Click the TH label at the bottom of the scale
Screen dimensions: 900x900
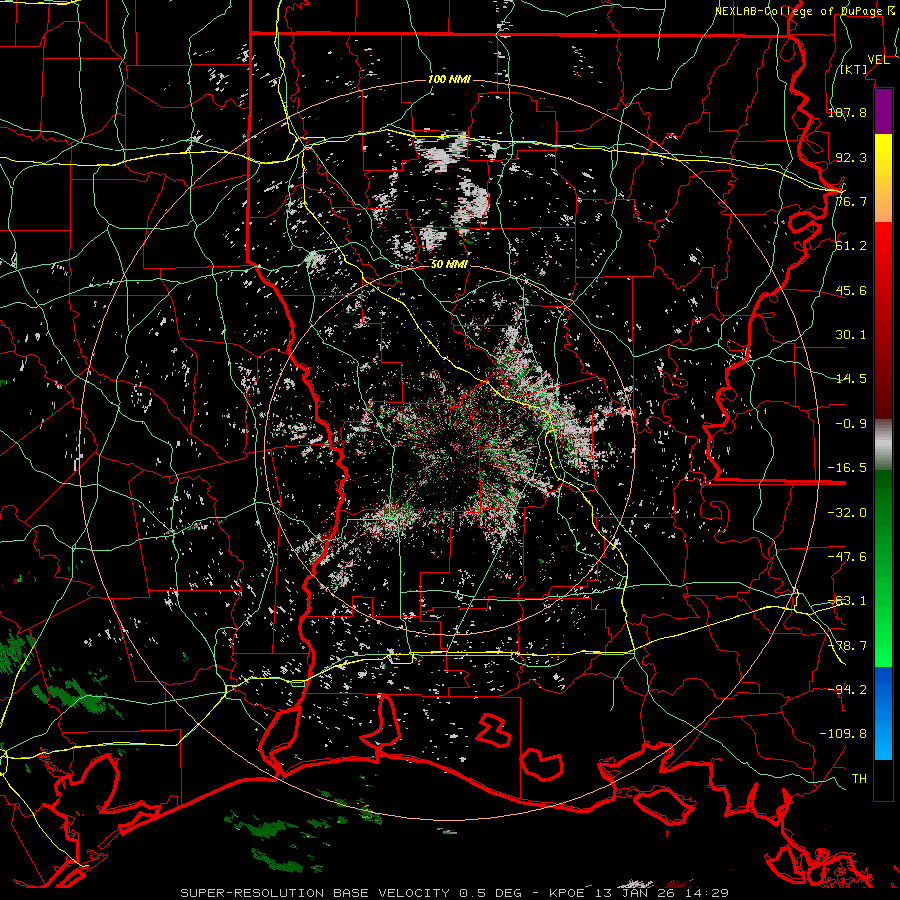(x=859, y=779)
